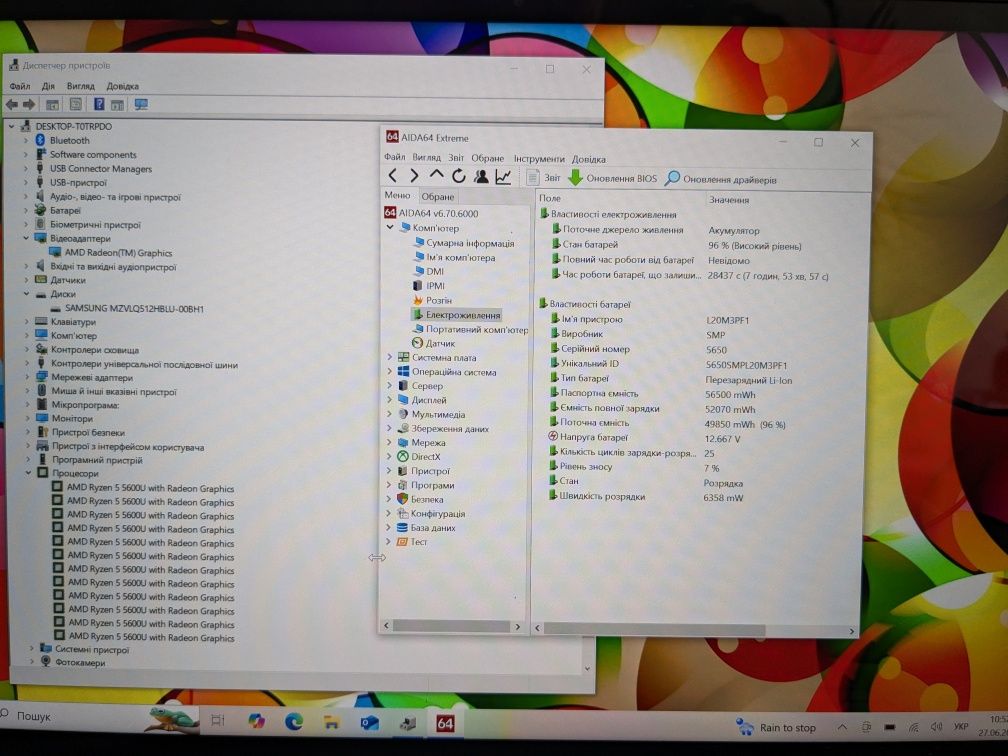
Task: Select Розгін item in AIDA64 tree
Action: [x=432, y=300]
